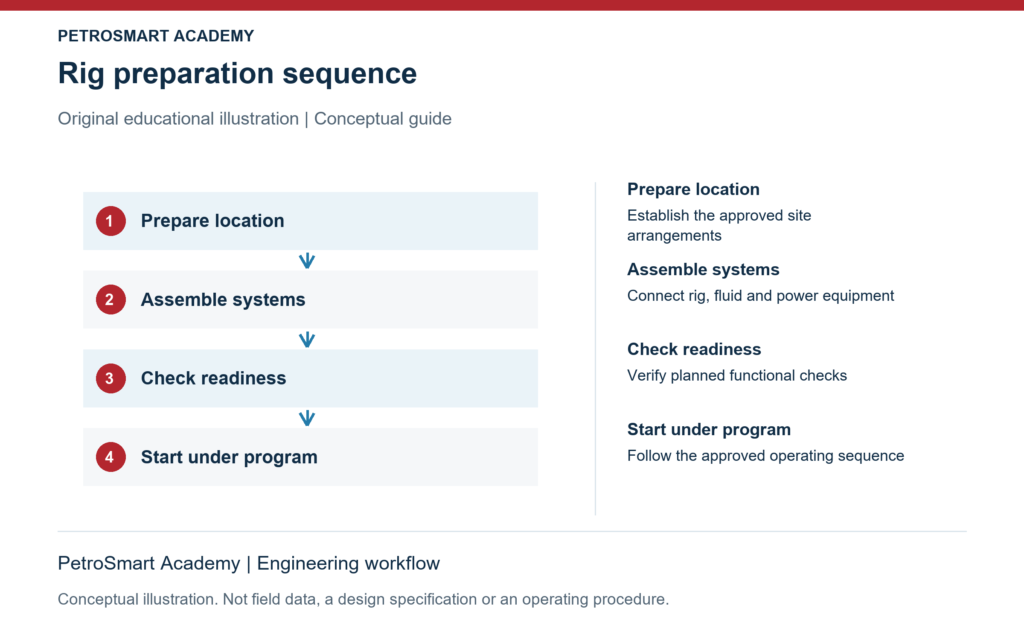Click the right-side 'Start under program' heading

[x=709, y=430]
